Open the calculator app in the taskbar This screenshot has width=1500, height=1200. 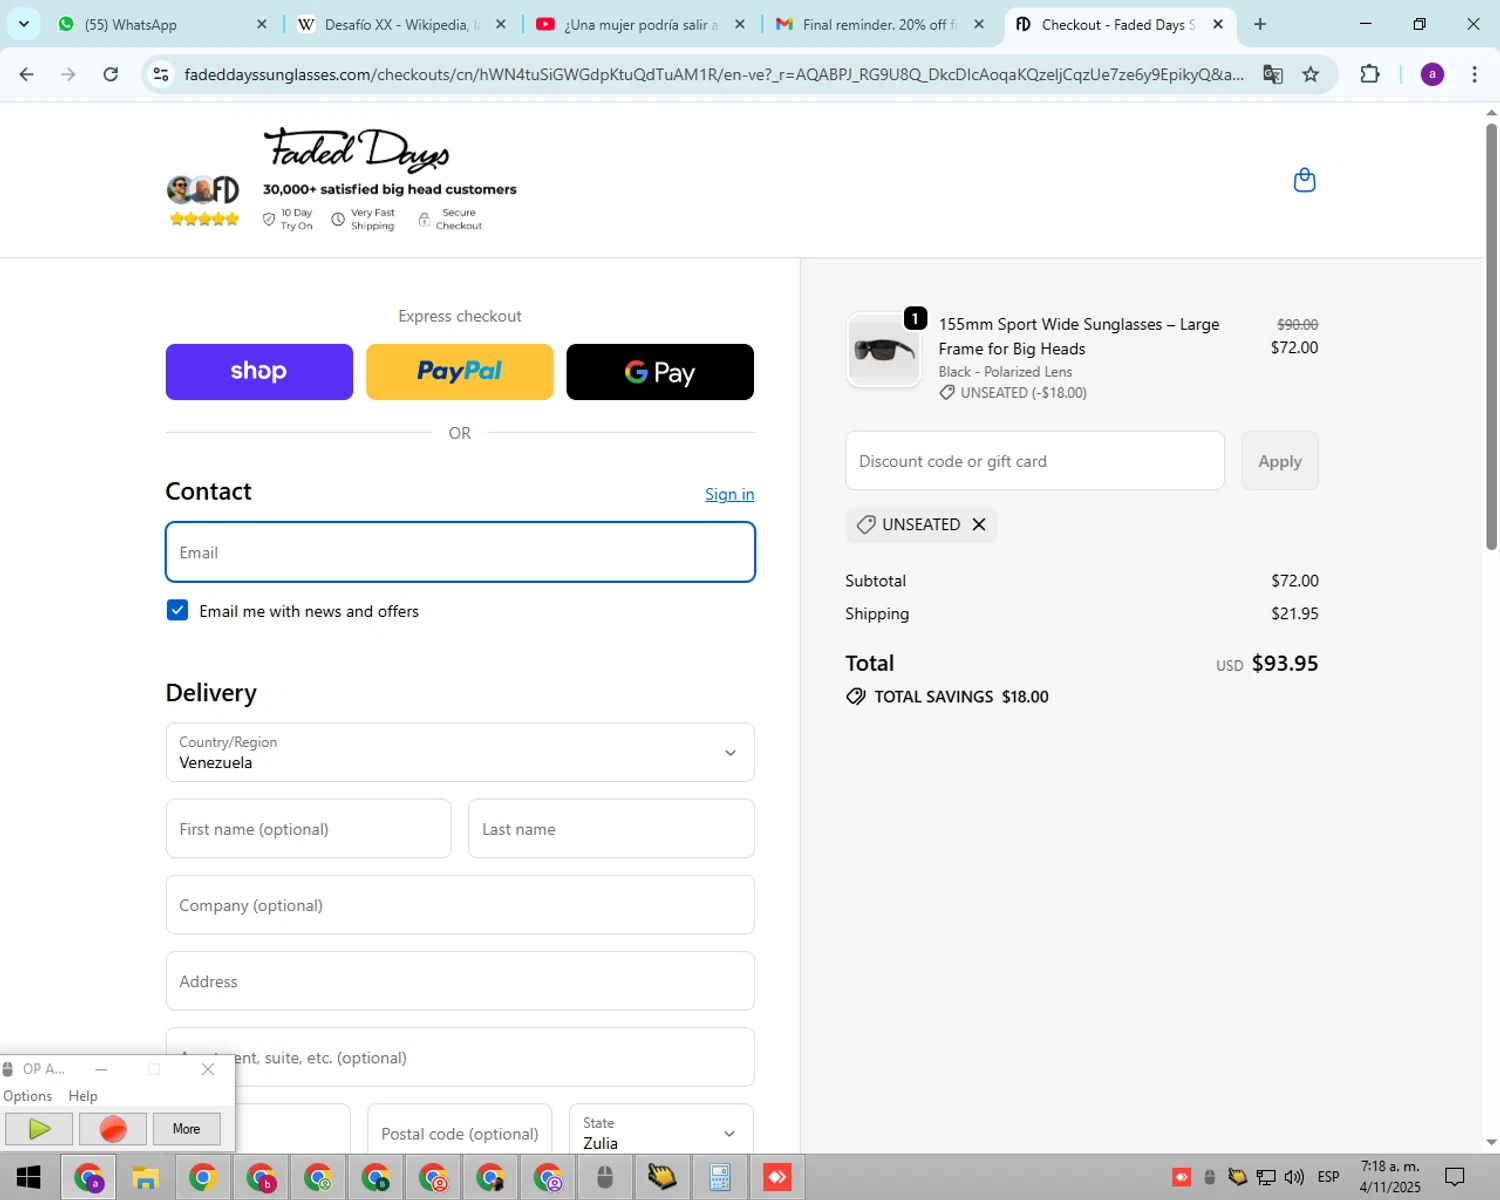(x=720, y=1177)
